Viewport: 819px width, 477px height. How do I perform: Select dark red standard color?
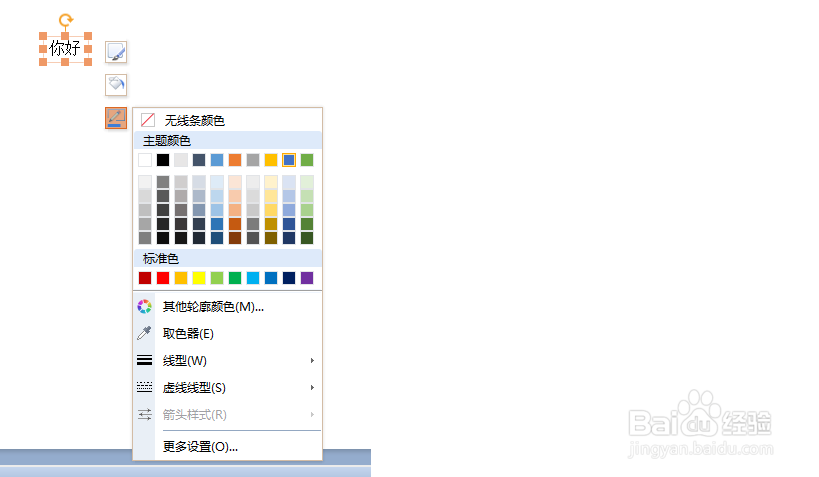pos(145,278)
